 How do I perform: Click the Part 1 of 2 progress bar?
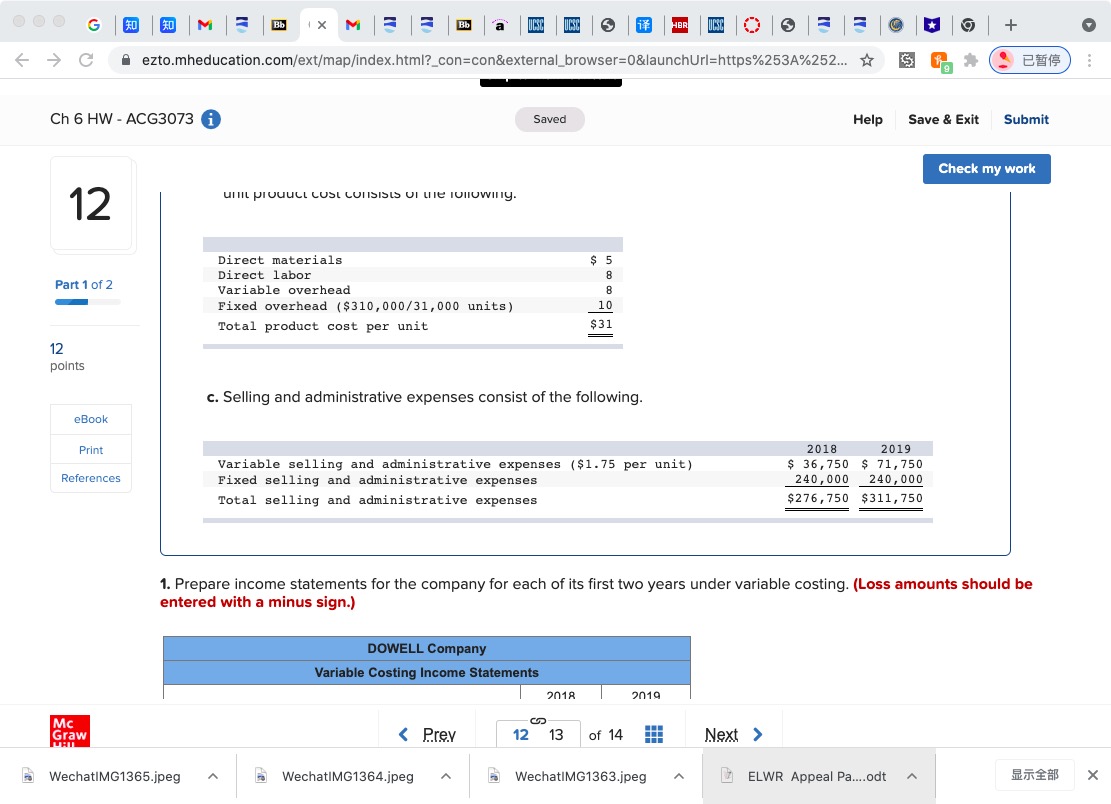(88, 302)
